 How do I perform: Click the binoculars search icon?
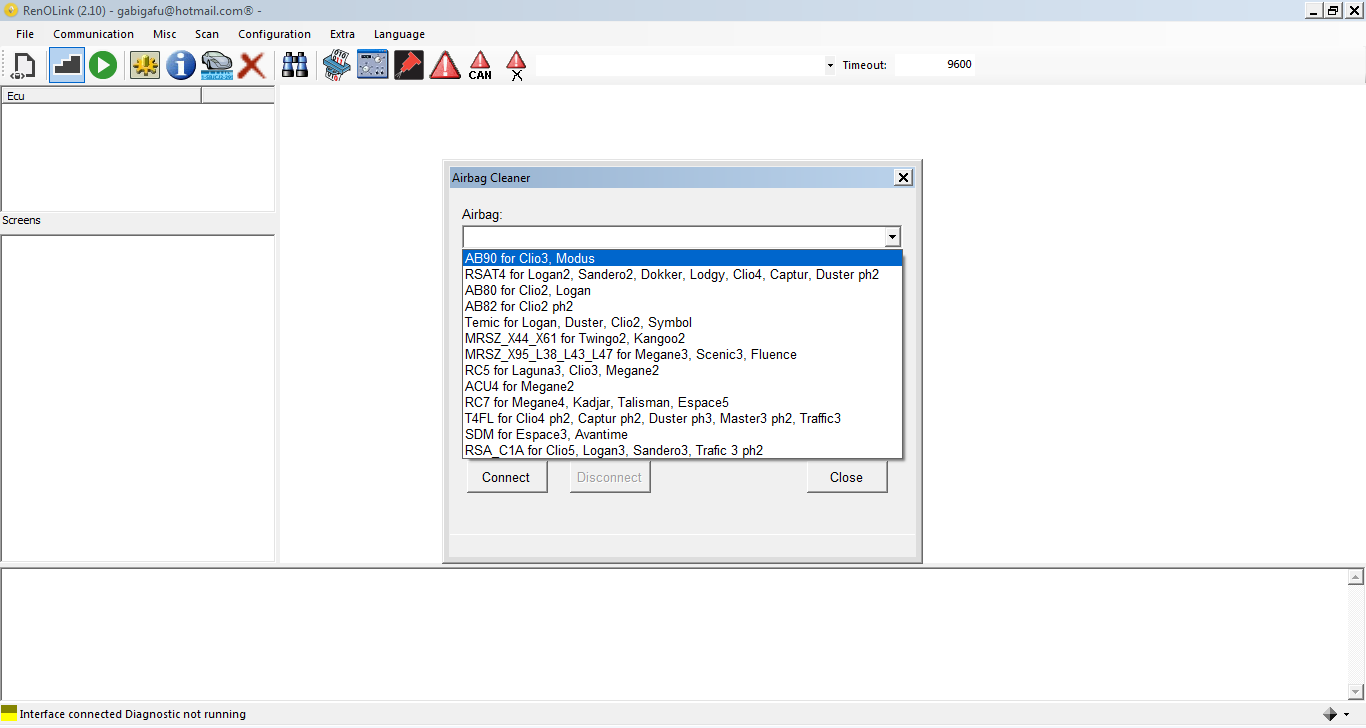[x=295, y=66]
